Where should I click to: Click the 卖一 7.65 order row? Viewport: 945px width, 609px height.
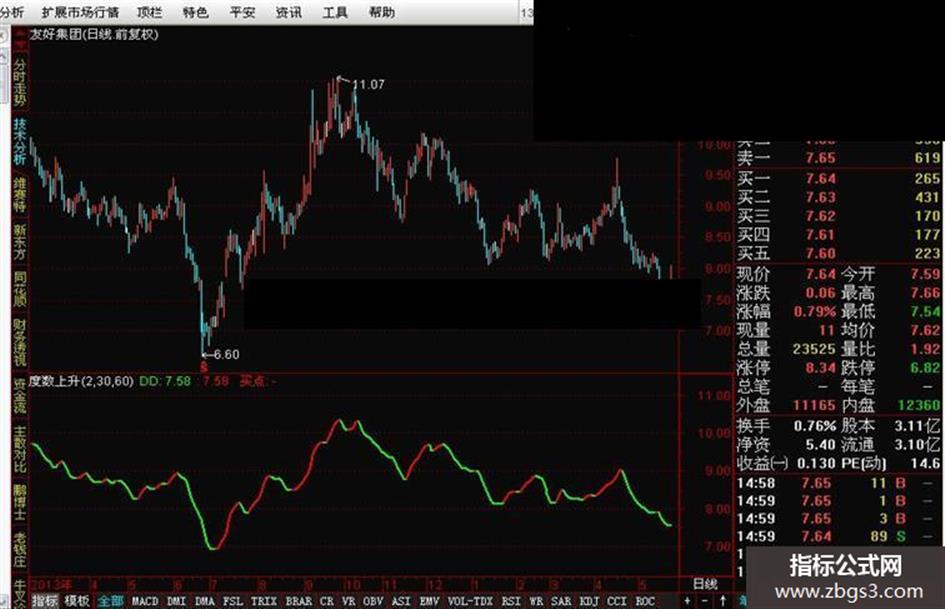click(838, 158)
